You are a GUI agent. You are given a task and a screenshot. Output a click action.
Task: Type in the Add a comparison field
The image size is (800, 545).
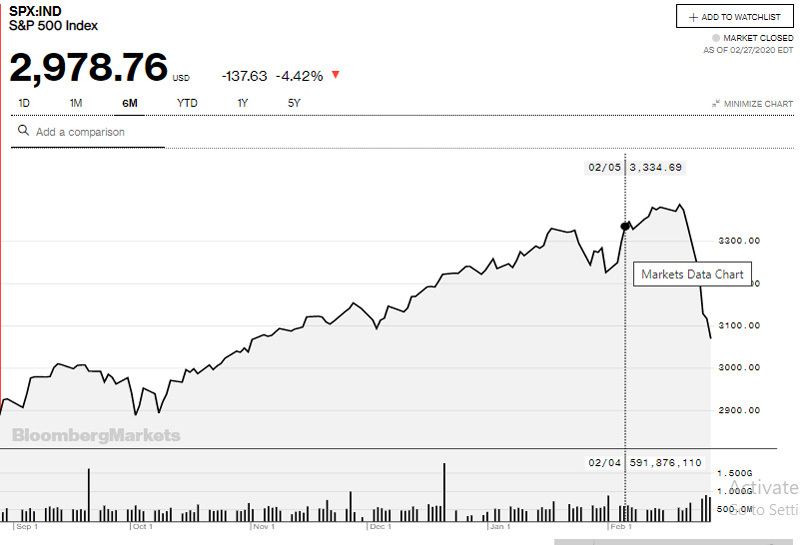(95, 132)
